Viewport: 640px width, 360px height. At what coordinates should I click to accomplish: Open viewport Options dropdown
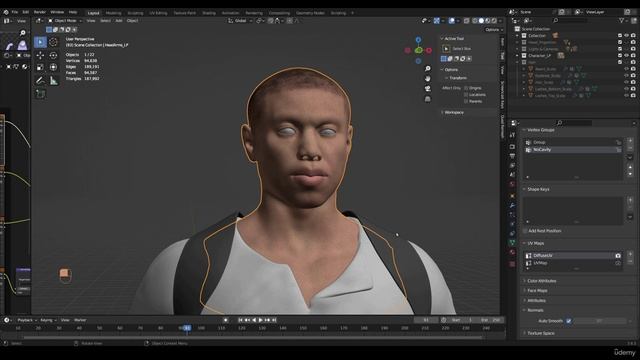click(493, 29)
